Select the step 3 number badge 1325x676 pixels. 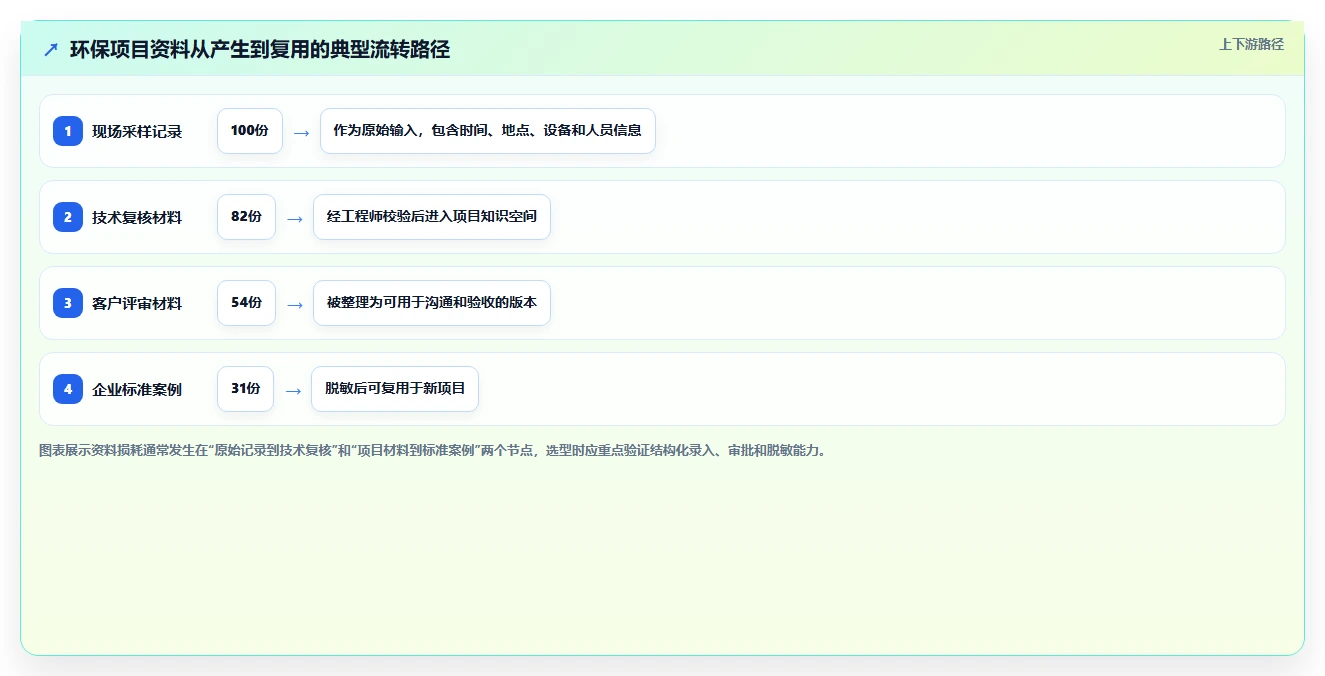[x=68, y=303]
